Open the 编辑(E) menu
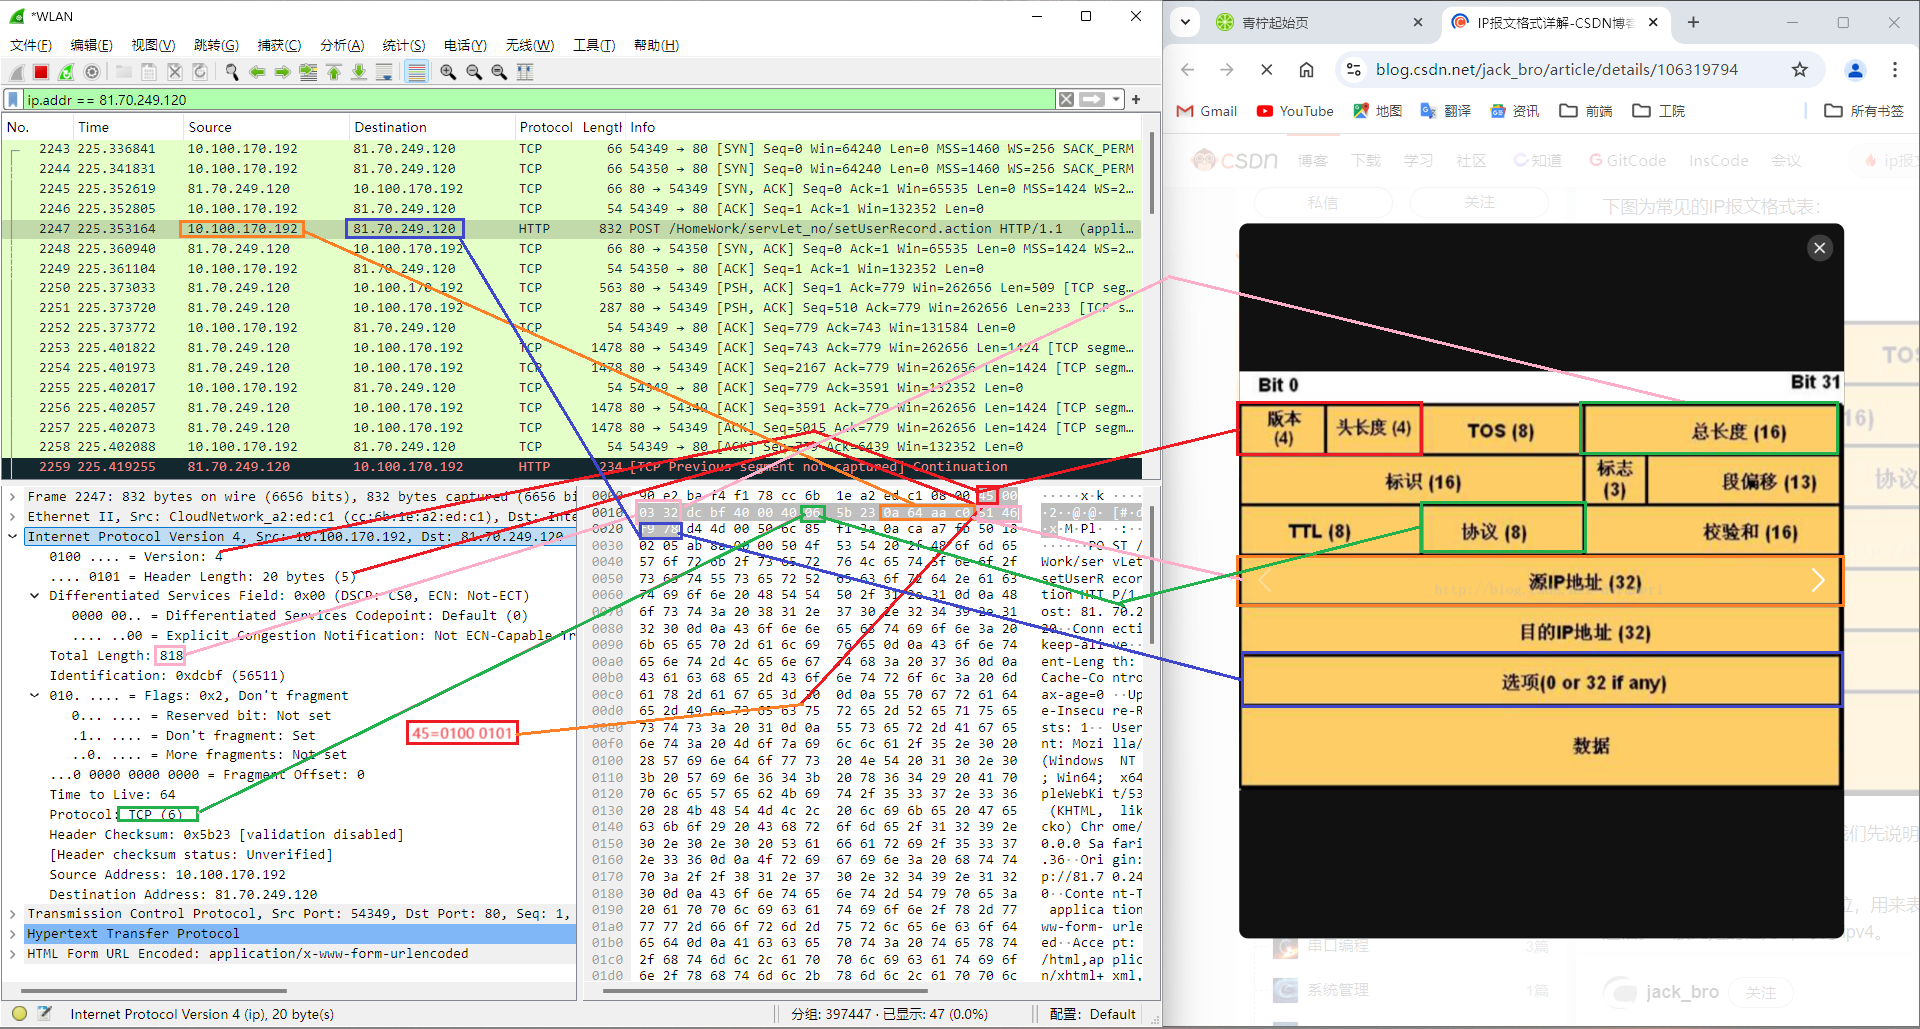The image size is (1920, 1029). (92, 45)
